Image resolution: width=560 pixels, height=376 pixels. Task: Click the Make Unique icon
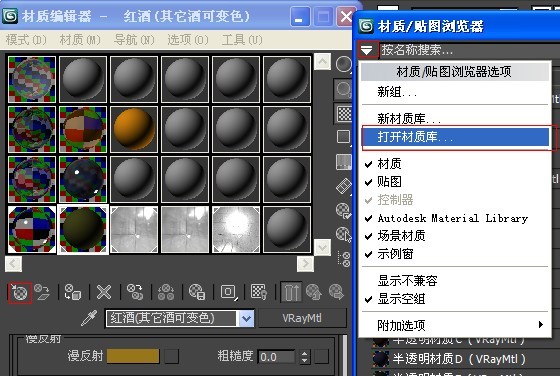coord(166,292)
